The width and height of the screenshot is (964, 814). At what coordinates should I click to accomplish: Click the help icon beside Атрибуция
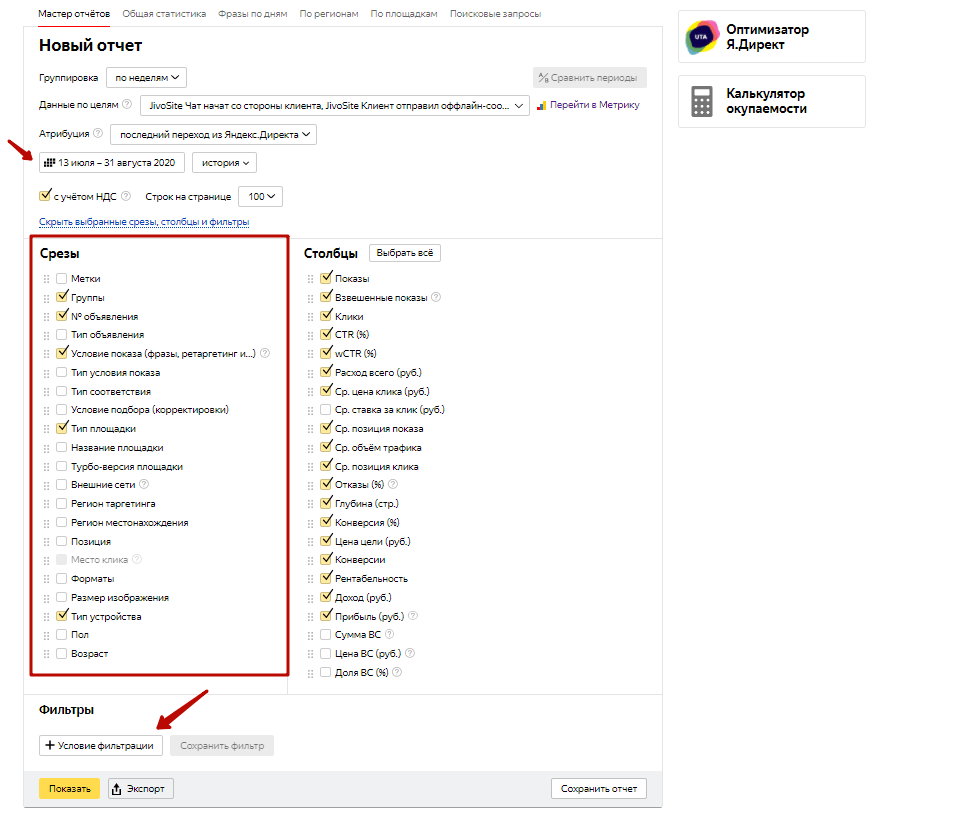coord(98,133)
